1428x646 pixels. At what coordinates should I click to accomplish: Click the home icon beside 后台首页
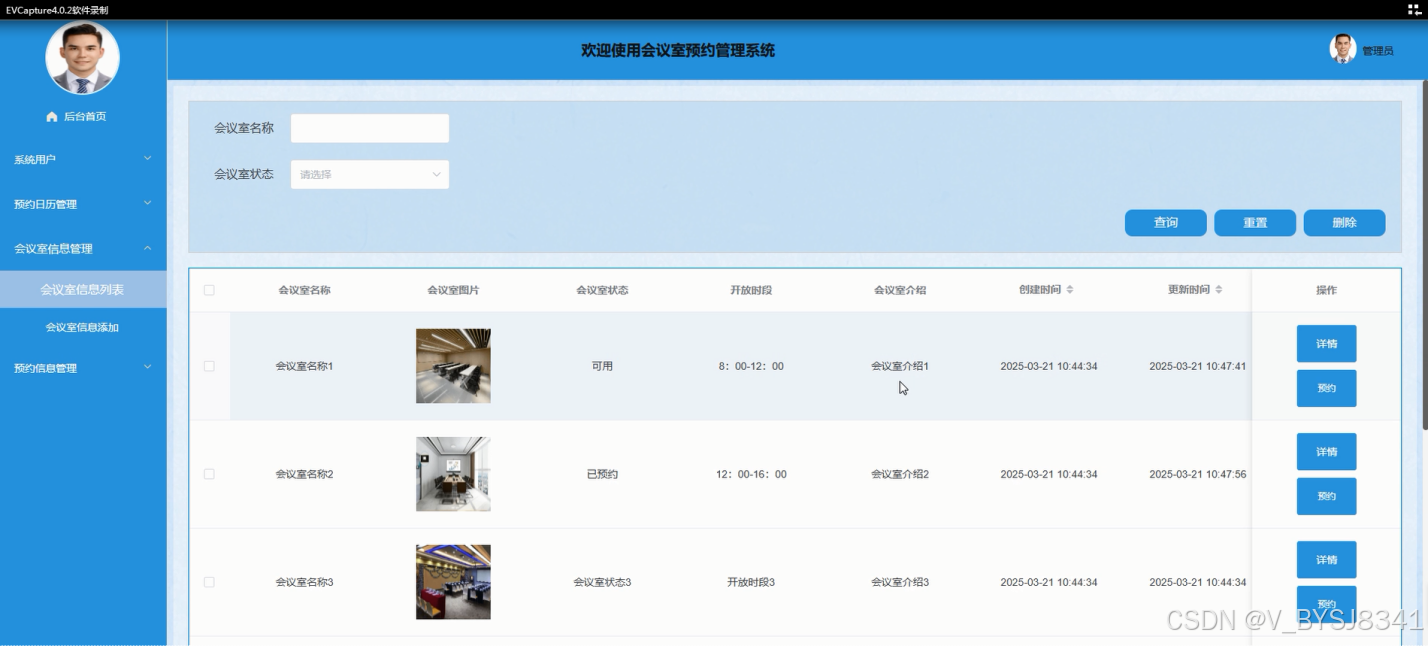52,117
